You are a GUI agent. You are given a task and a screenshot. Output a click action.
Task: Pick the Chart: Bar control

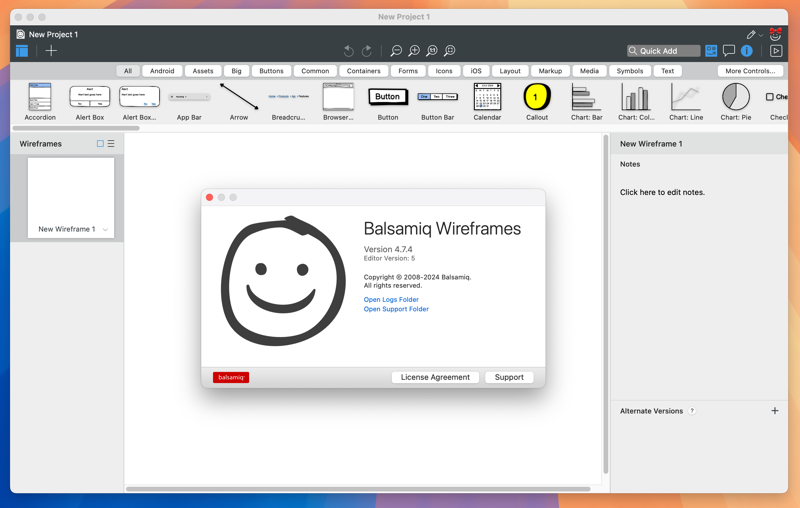(x=587, y=101)
